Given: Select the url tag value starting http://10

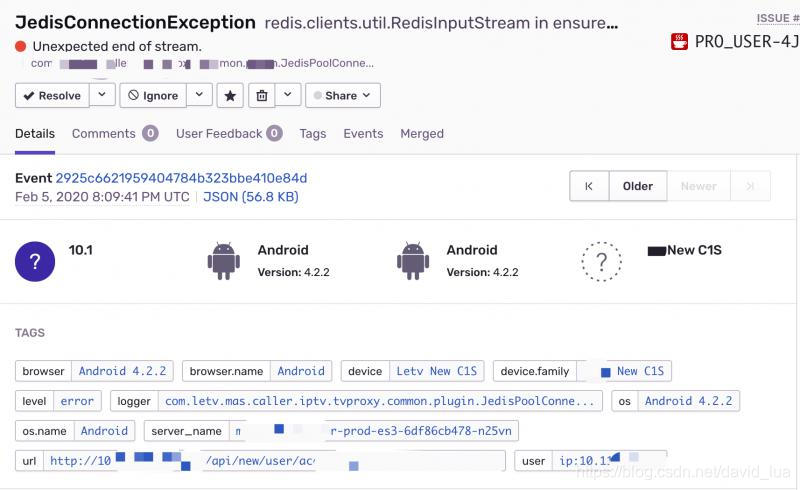Looking at the screenshot, I should point(274,461).
